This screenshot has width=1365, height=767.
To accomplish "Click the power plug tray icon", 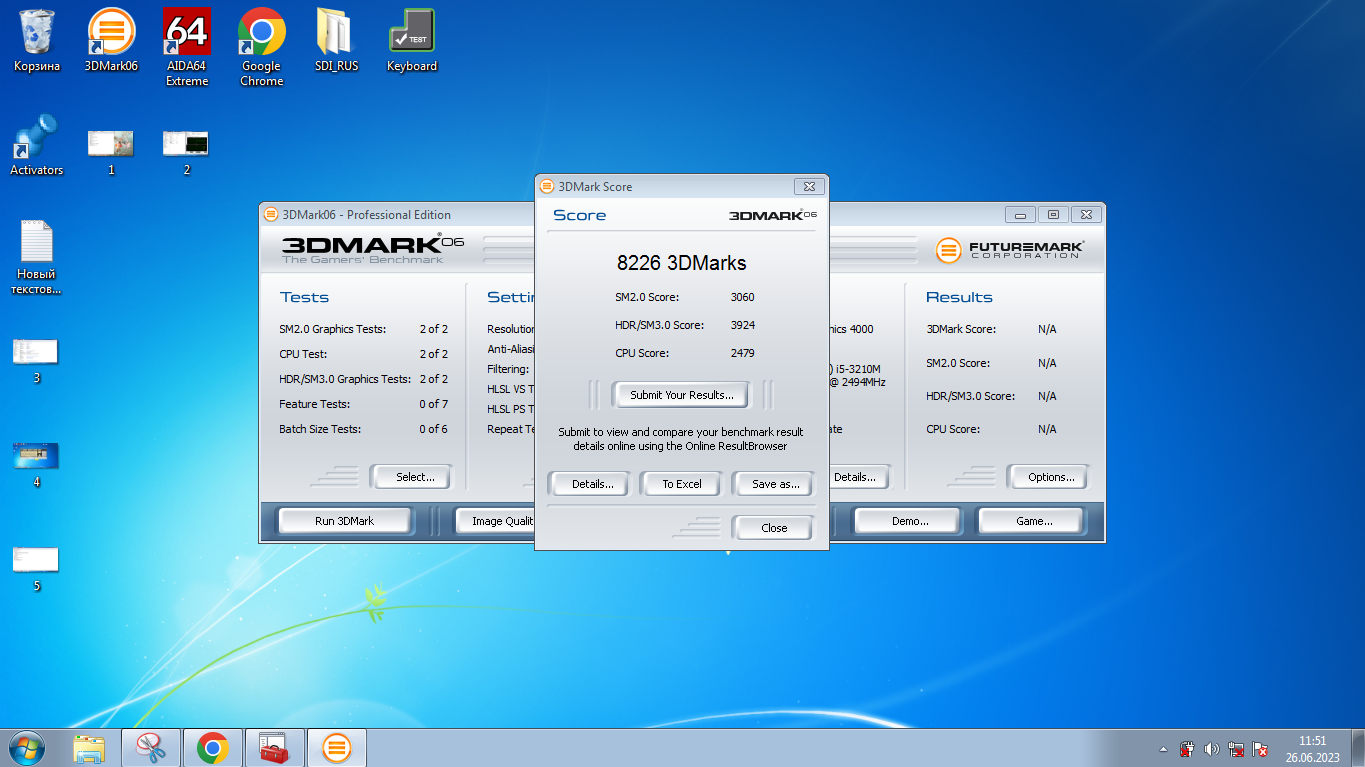I will (1188, 749).
